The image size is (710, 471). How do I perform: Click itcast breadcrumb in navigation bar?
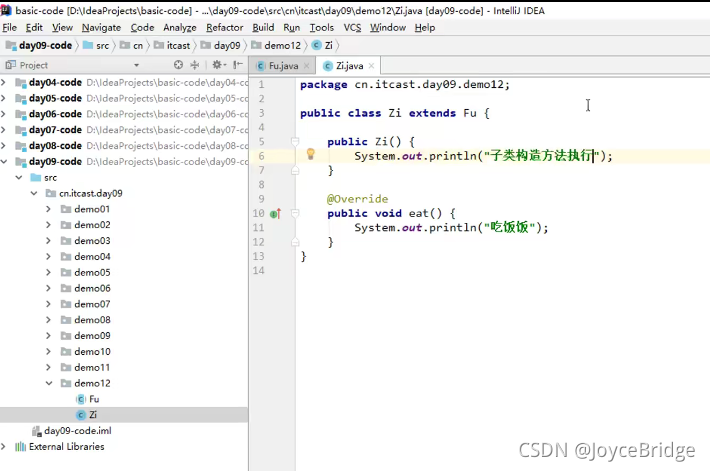coord(173,46)
